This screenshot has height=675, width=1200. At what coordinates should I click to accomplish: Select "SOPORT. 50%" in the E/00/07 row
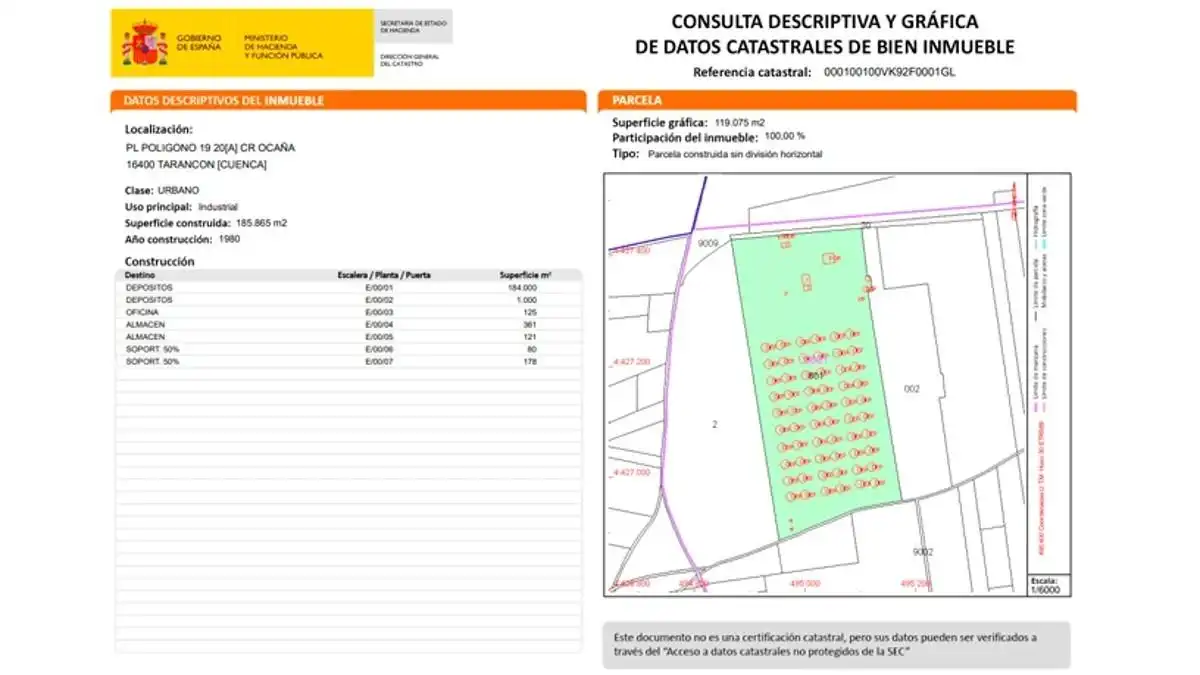pos(152,361)
